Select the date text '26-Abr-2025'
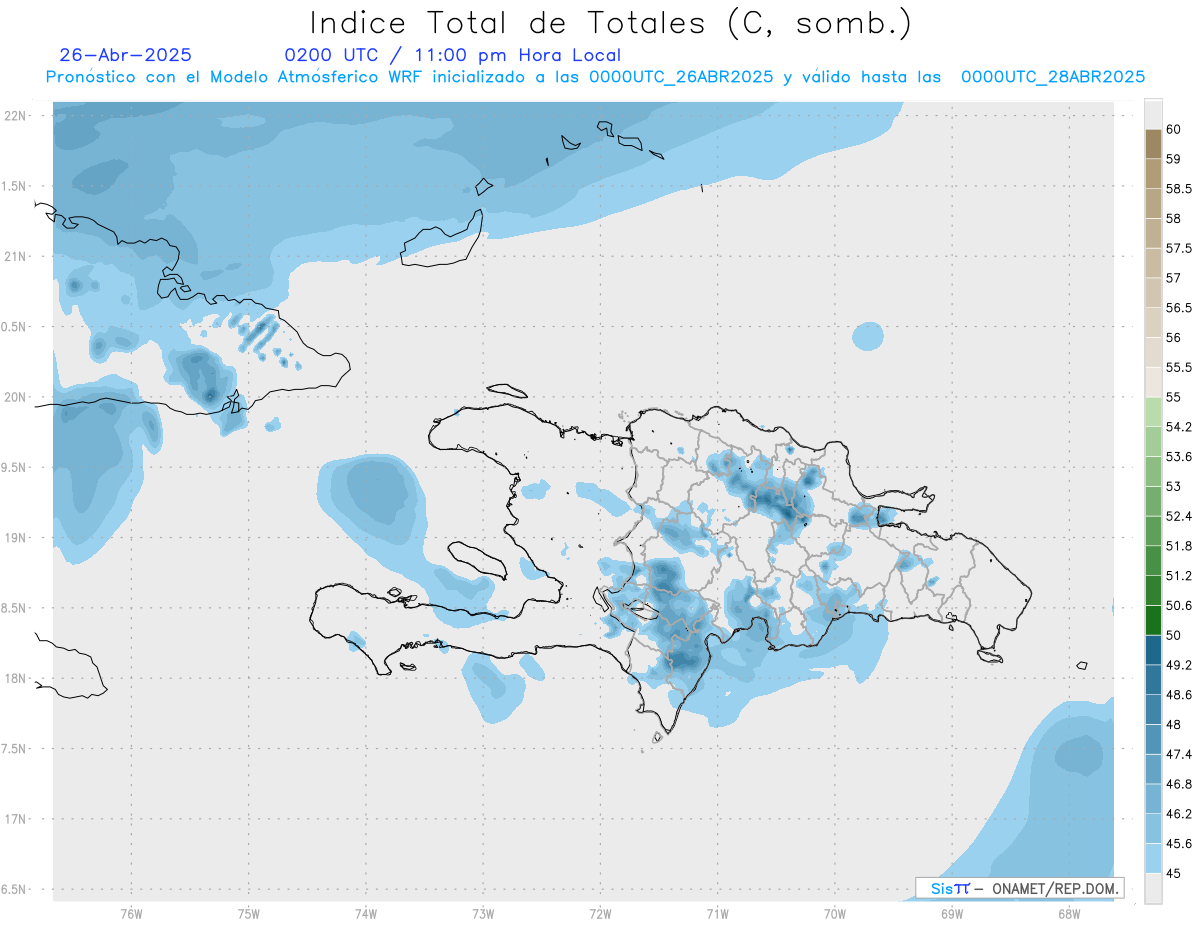The height and width of the screenshot is (927, 1200). (126, 56)
